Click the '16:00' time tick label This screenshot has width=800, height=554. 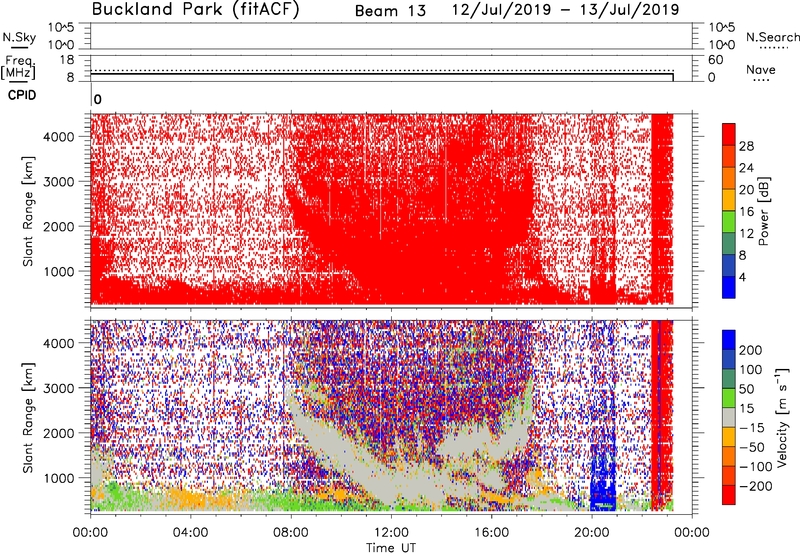(491, 533)
